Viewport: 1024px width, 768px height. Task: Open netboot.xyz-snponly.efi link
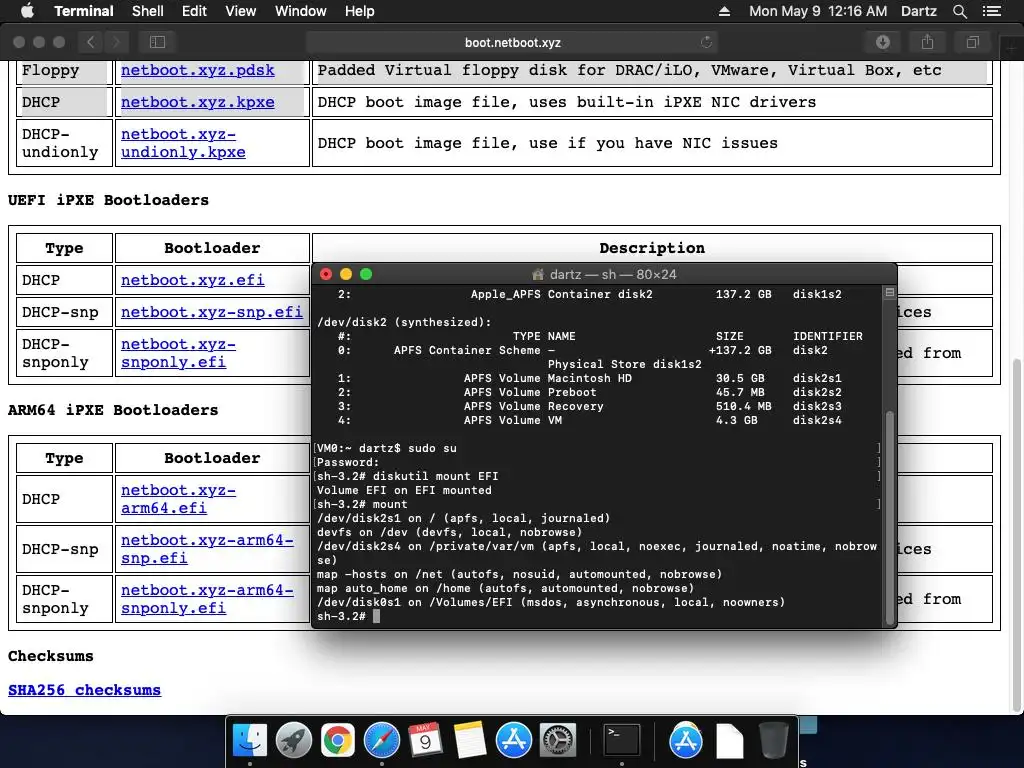pos(178,353)
